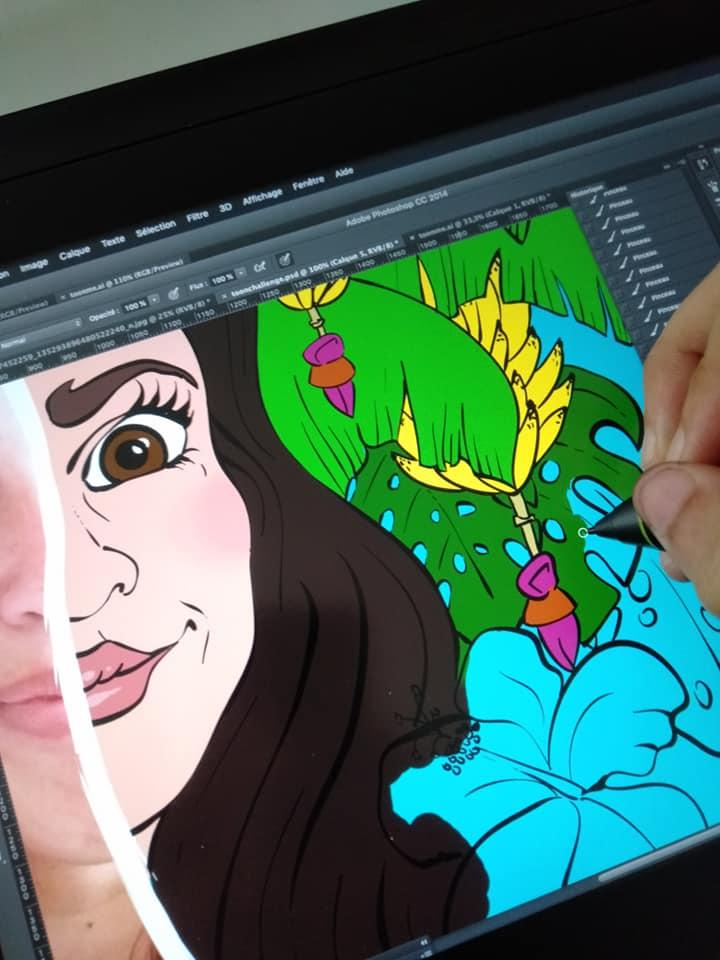Collapse the Historique panel with double-arrow
The height and width of the screenshot is (960, 720).
[668, 165]
